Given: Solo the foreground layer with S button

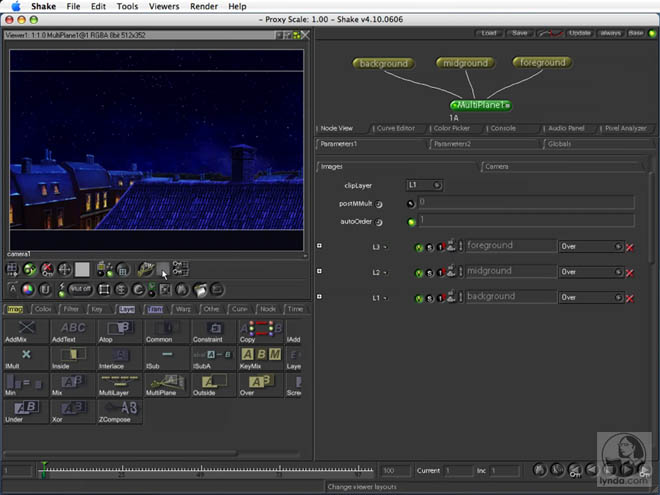Looking at the screenshot, I should coord(429,248).
